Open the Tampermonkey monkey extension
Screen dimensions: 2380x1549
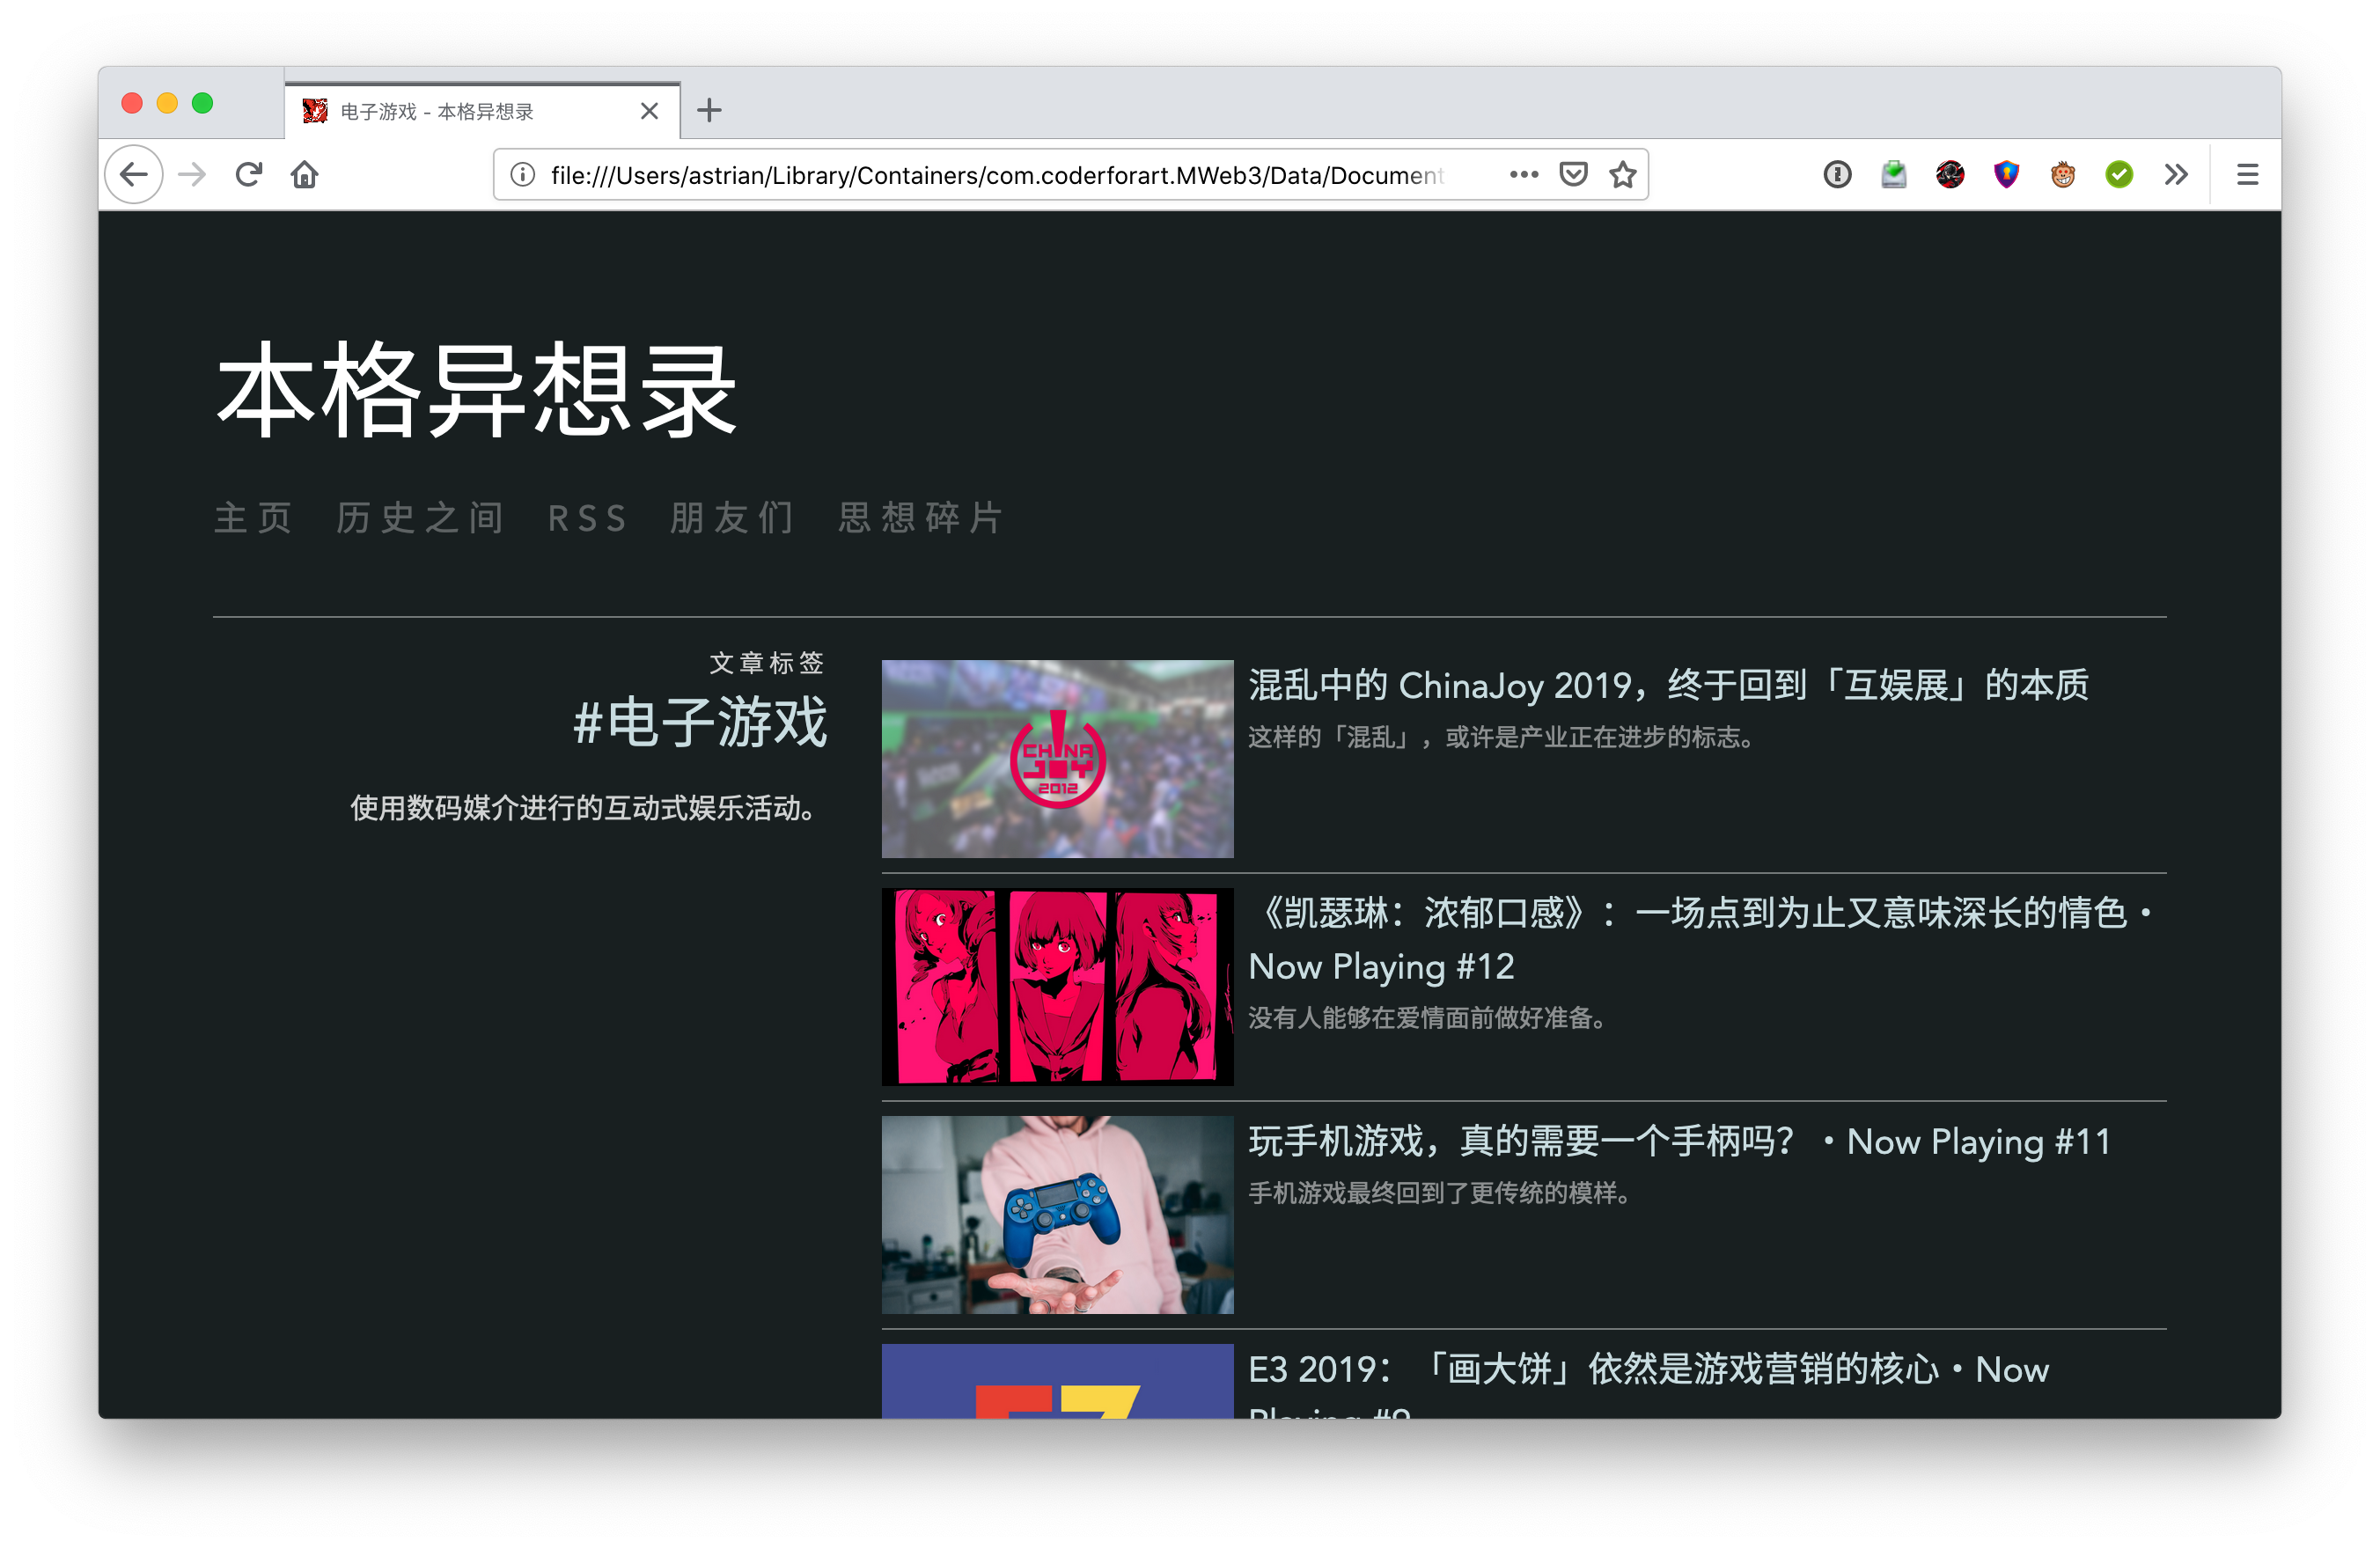pos(2063,175)
